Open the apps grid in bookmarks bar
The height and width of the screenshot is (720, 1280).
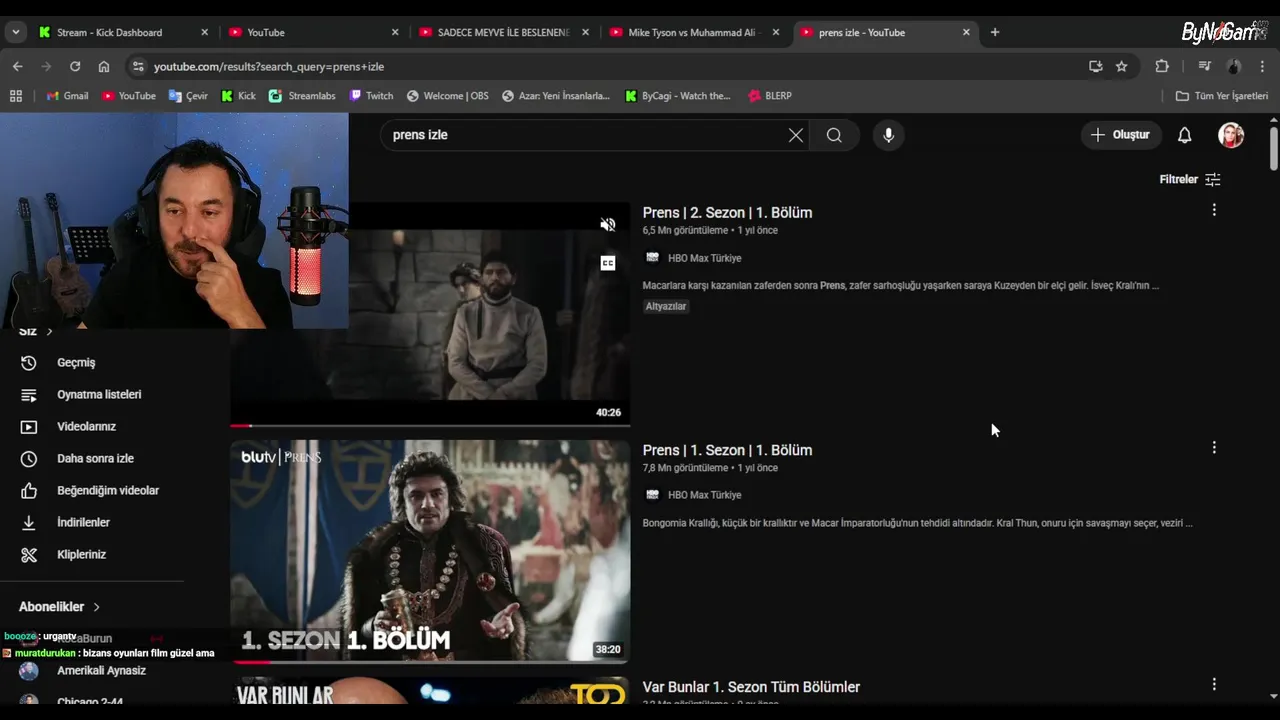coord(16,96)
